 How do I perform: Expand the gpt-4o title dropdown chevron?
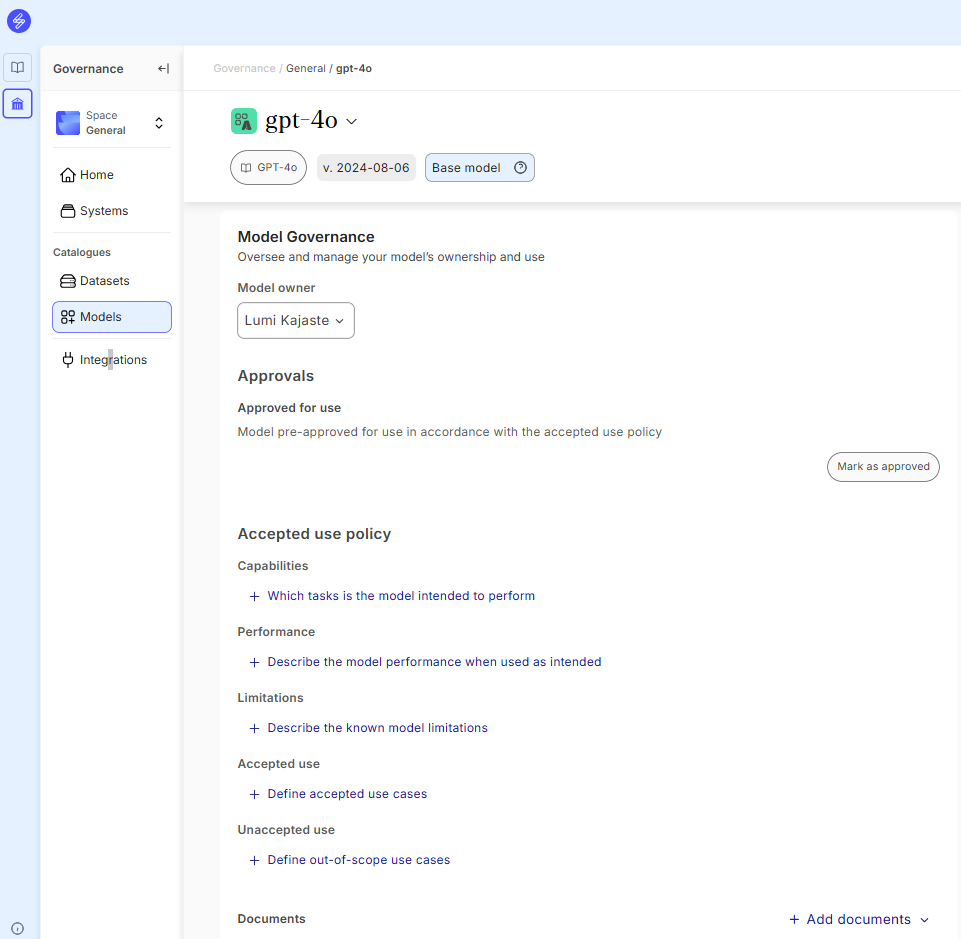pyautogui.click(x=351, y=122)
